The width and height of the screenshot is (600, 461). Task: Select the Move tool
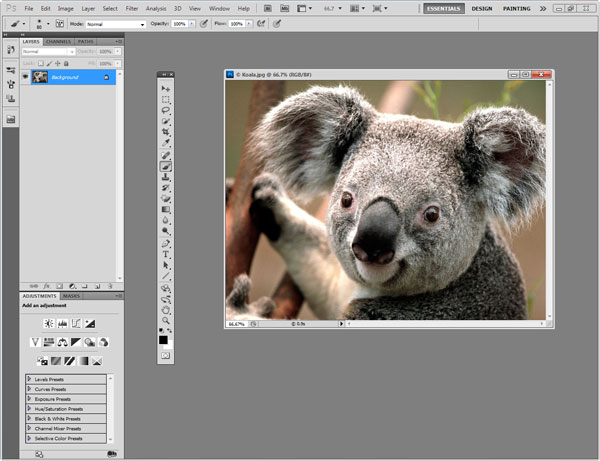click(166, 89)
